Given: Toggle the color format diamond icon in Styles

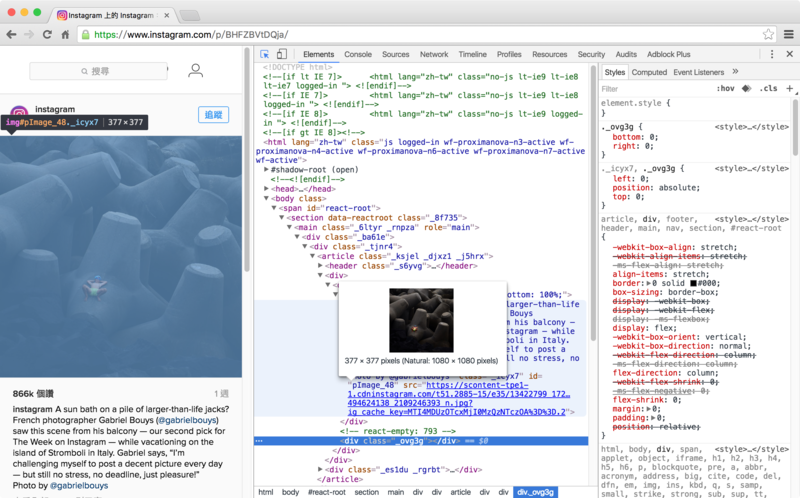Looking at the screenshot, I should 746,88.
